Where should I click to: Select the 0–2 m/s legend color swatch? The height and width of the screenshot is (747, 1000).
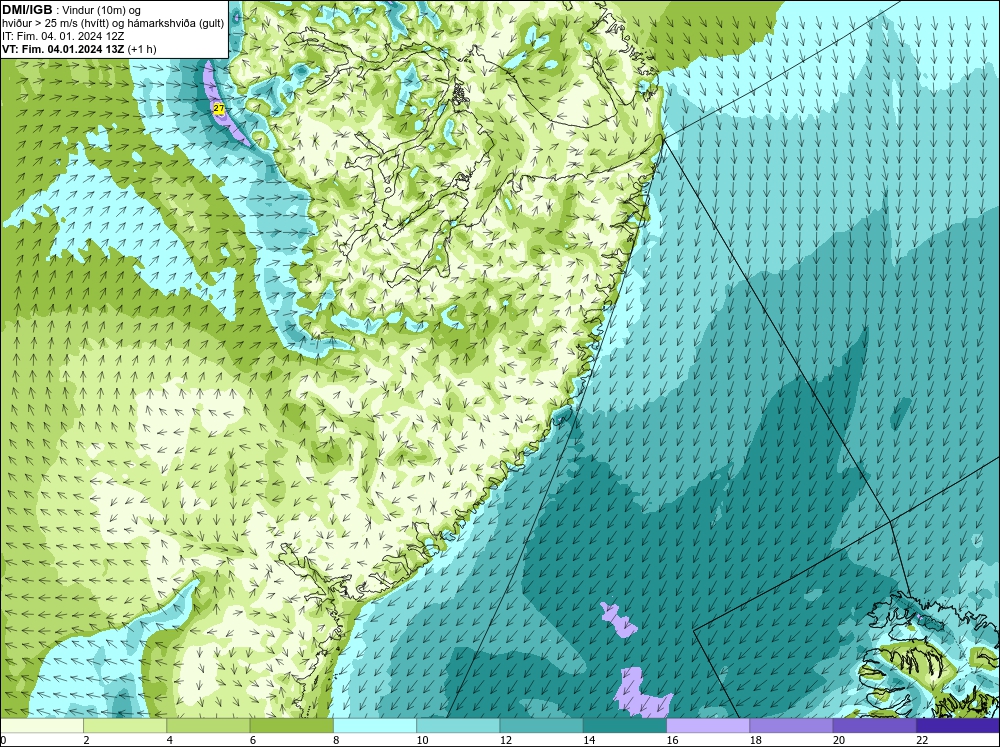click(42, 726)
